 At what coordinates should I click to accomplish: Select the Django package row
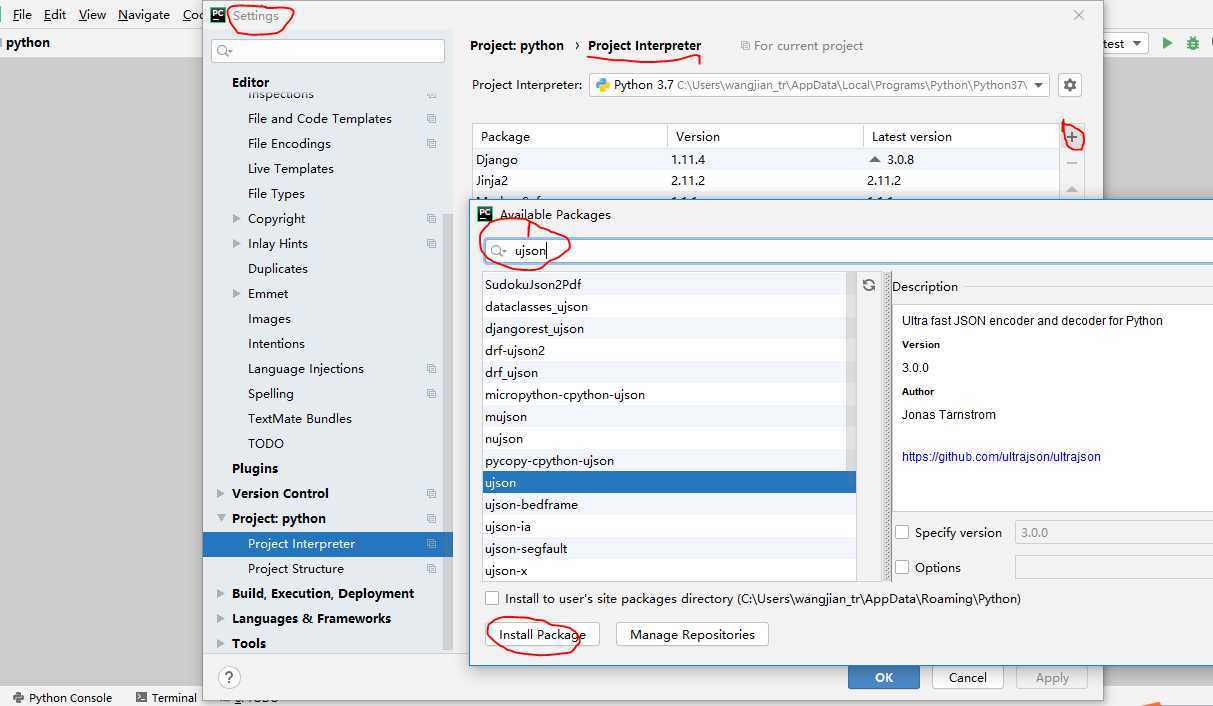tap(765, 160)
